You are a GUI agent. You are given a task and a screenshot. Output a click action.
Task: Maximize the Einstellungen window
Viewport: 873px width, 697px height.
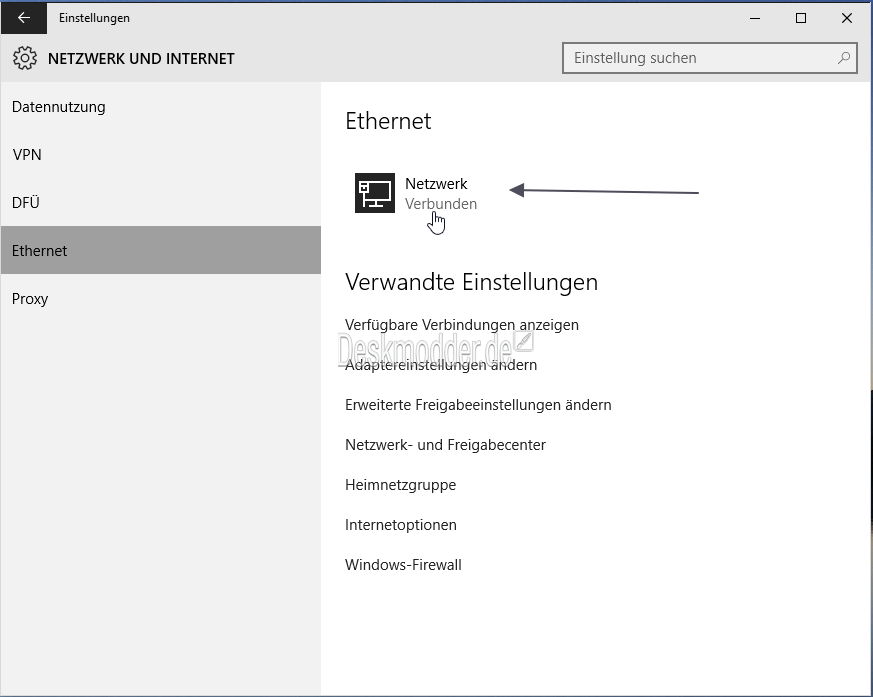point(801,18)
